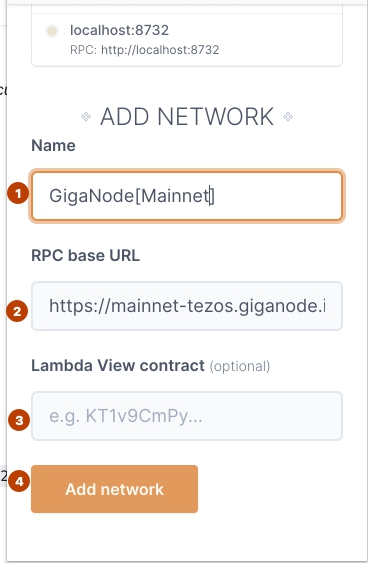Click the network list strip above localhost entry
This screenshot has width=368, height=563.
(187, 9)
